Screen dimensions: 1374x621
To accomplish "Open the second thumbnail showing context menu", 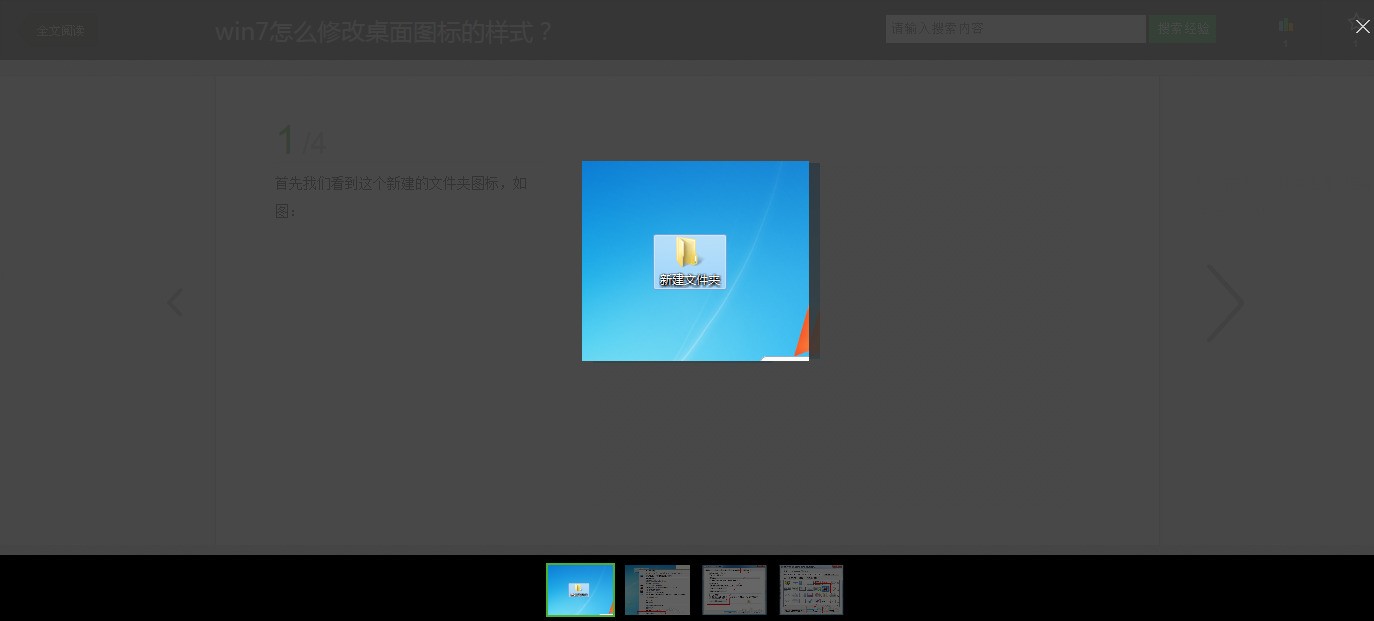I will coord(657,590).
